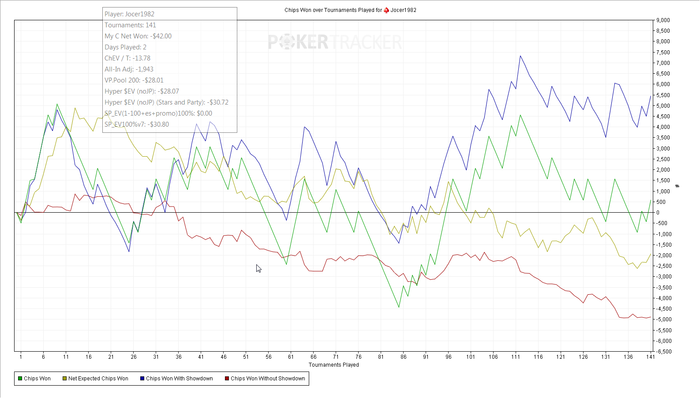This screenshot has width=700, height=398.
Task: Click the 9,000 y-axis value
Action: (x=663, y=20)
